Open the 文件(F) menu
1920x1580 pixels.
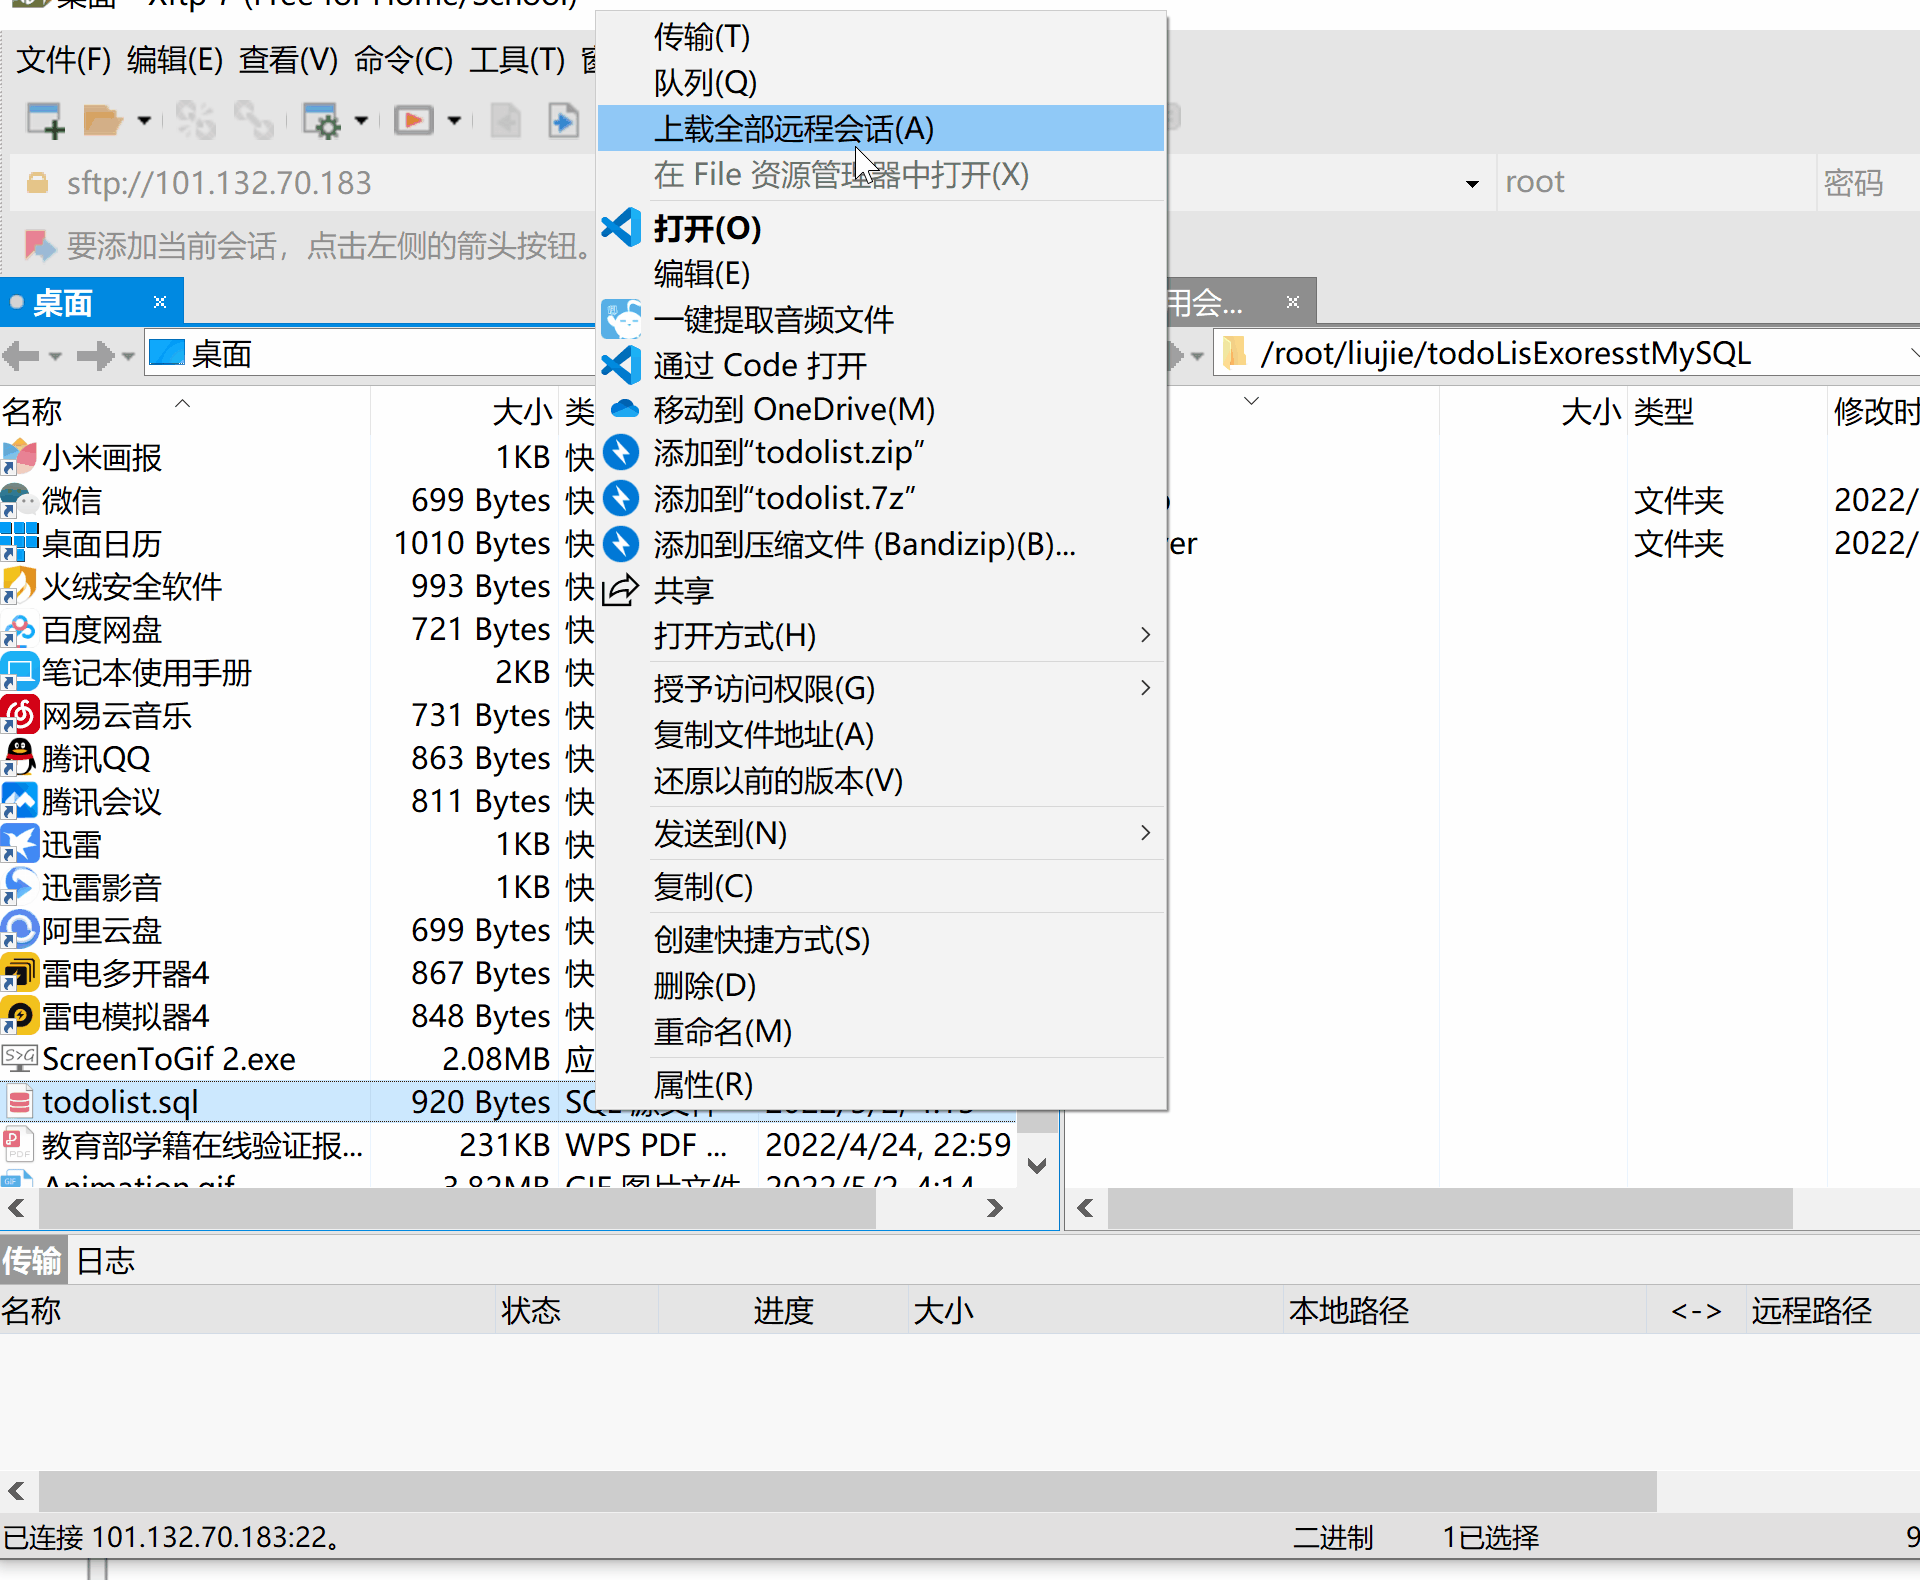pyautogui.click(x=63, y=60)
